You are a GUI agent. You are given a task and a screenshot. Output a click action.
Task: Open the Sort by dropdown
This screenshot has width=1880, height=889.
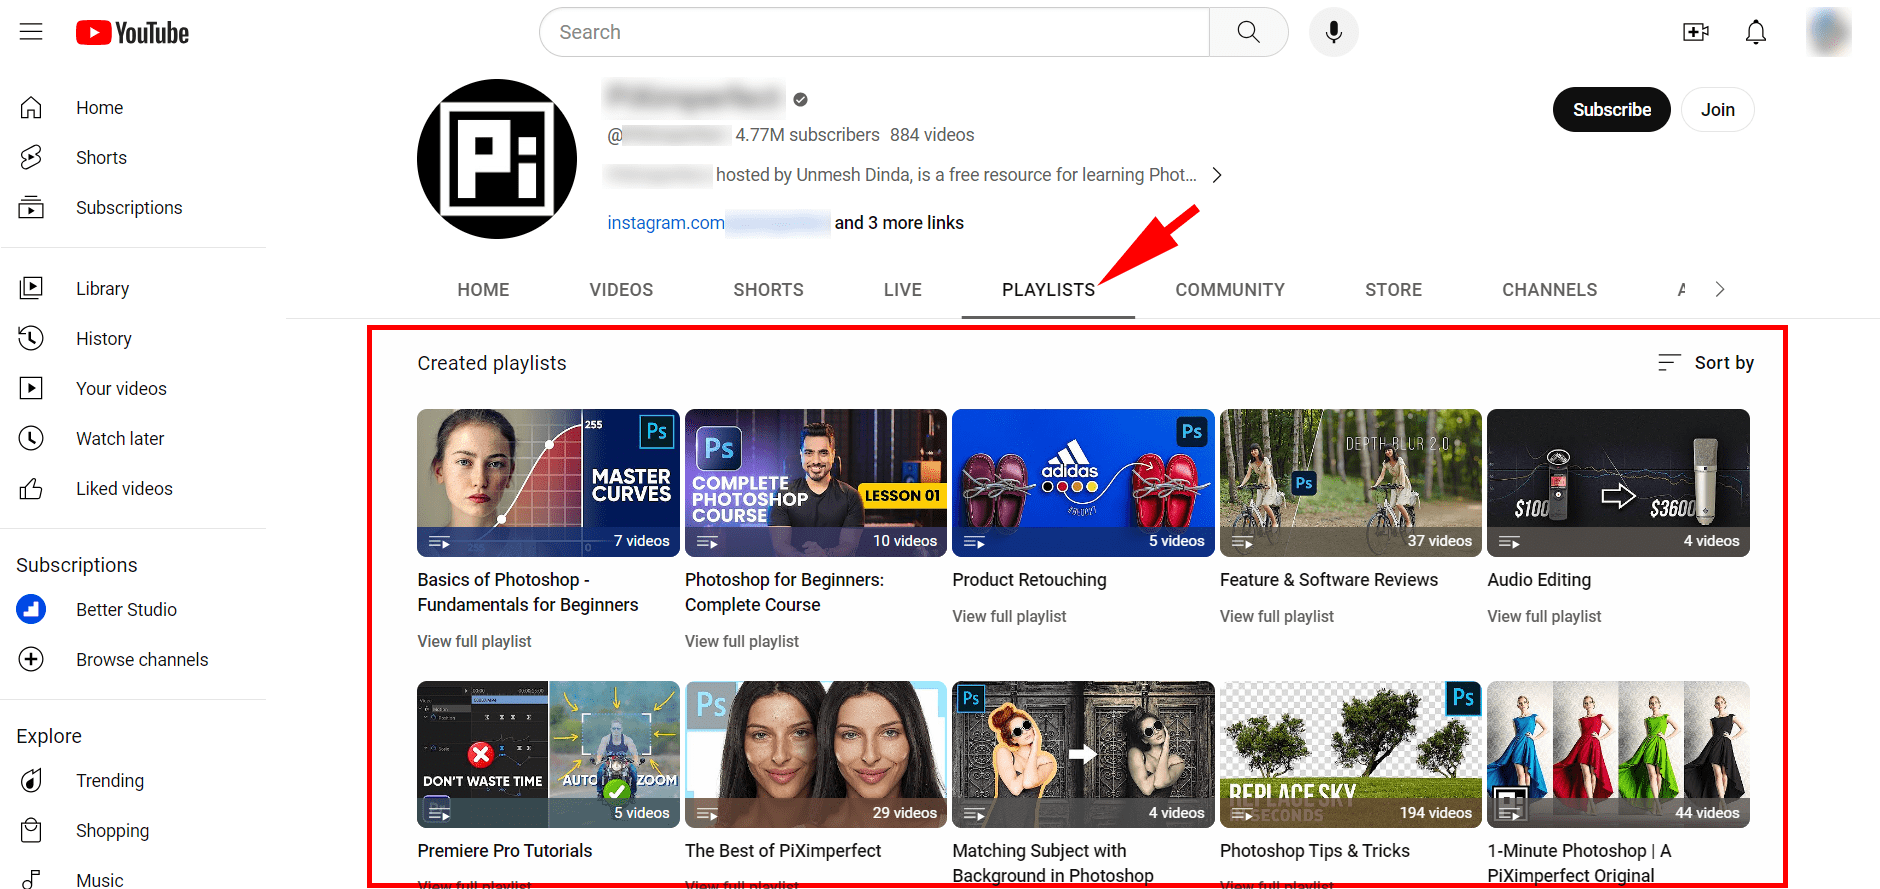[1705, 362]
